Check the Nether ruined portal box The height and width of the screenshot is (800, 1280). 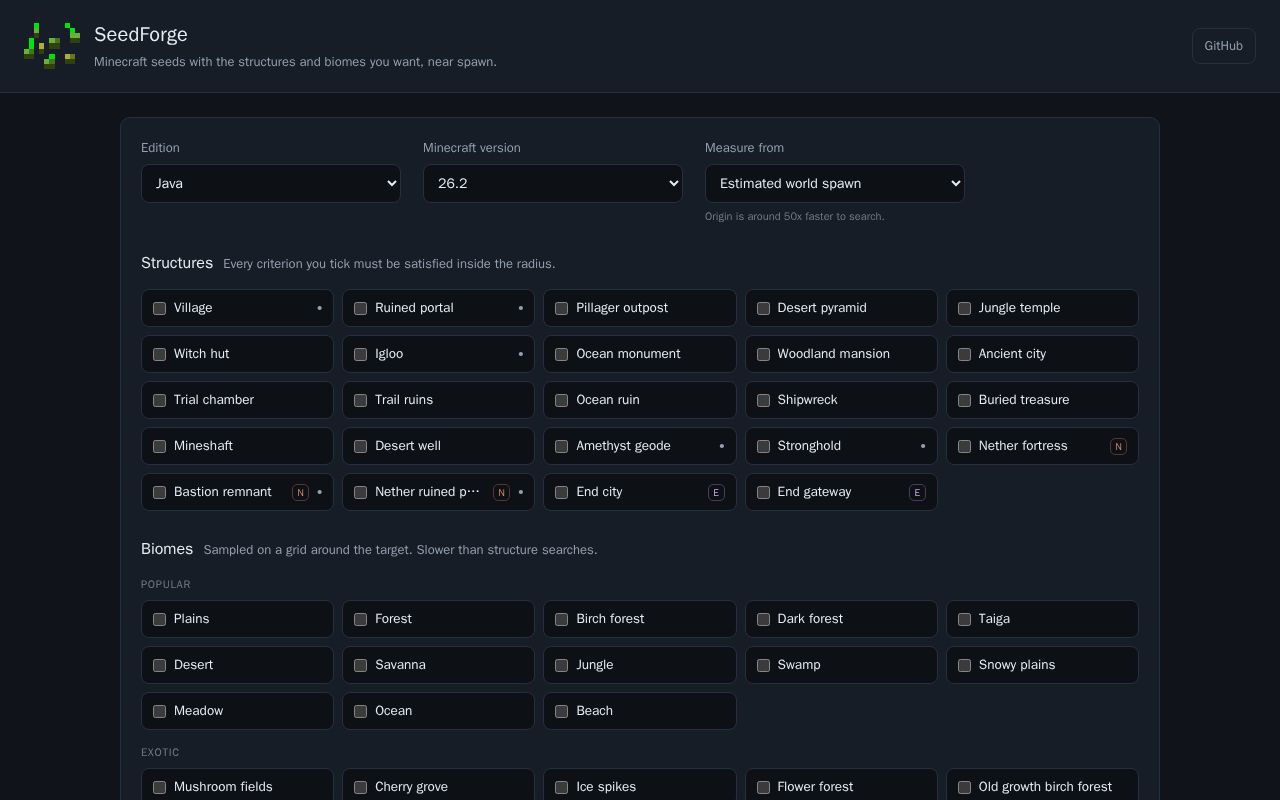click(x=360, y=492)
